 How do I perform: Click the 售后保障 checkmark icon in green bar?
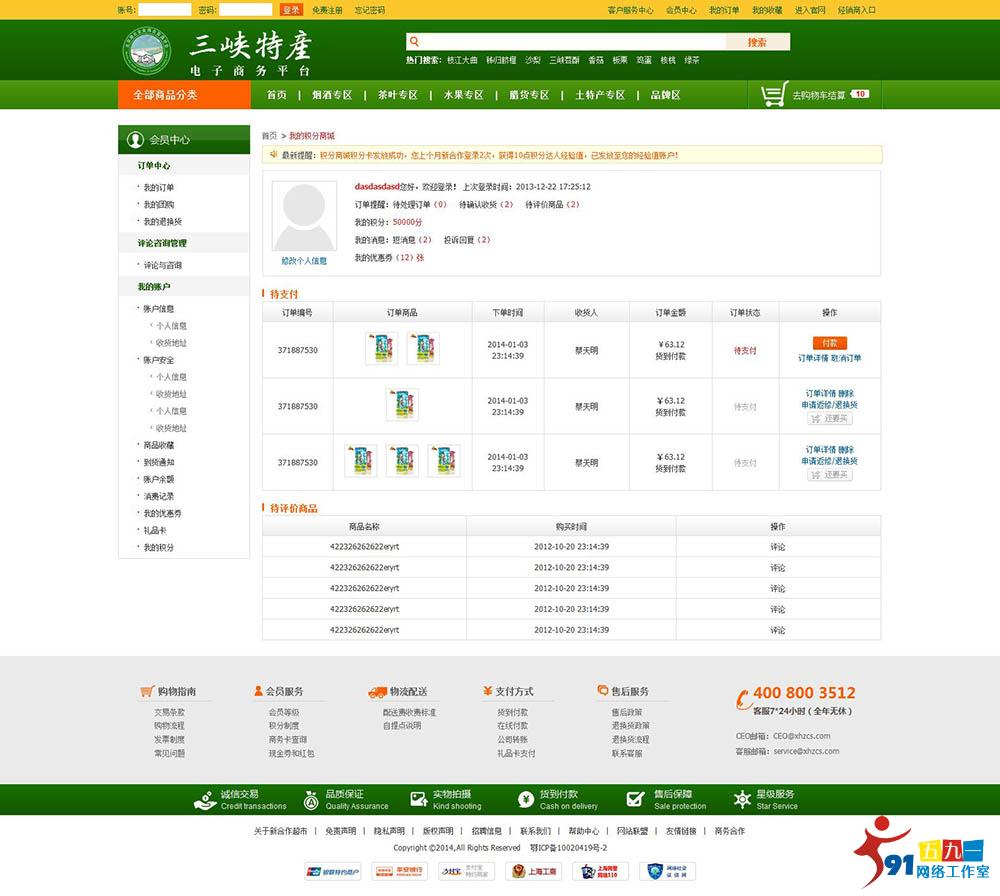tap(635, 799)
